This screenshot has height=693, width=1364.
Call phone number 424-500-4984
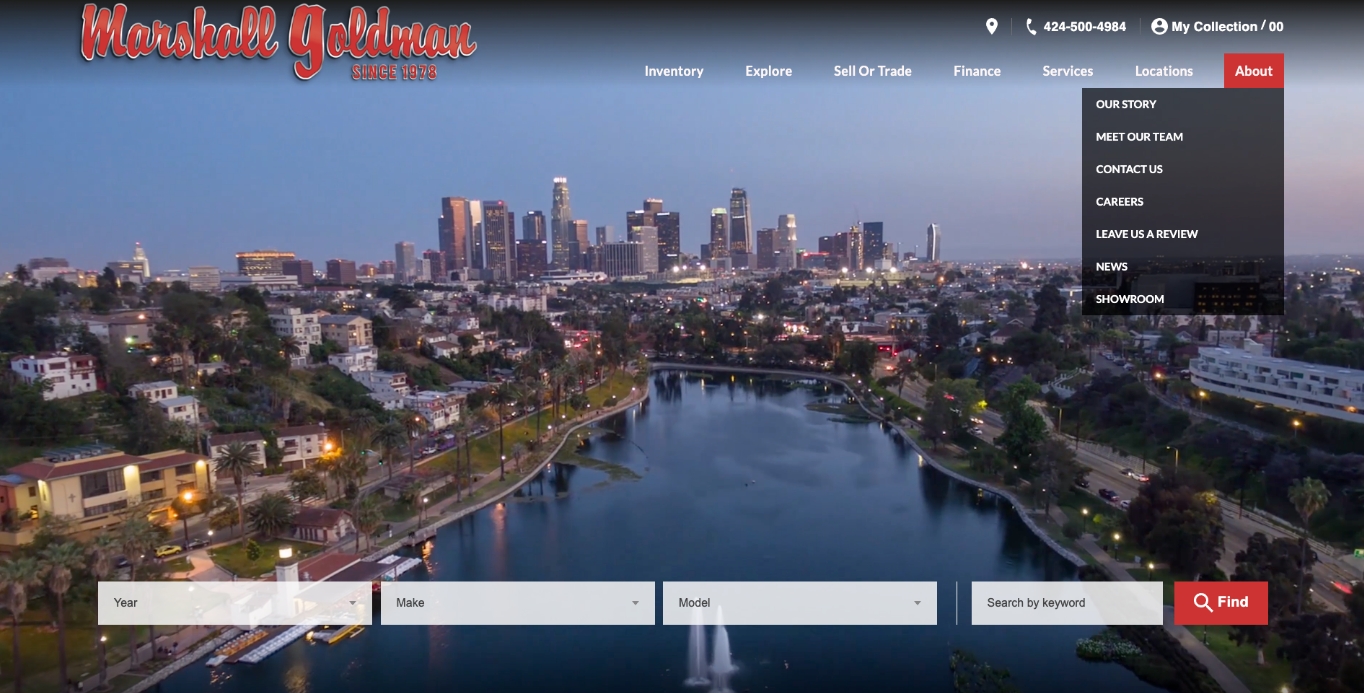coord(1085,27)
